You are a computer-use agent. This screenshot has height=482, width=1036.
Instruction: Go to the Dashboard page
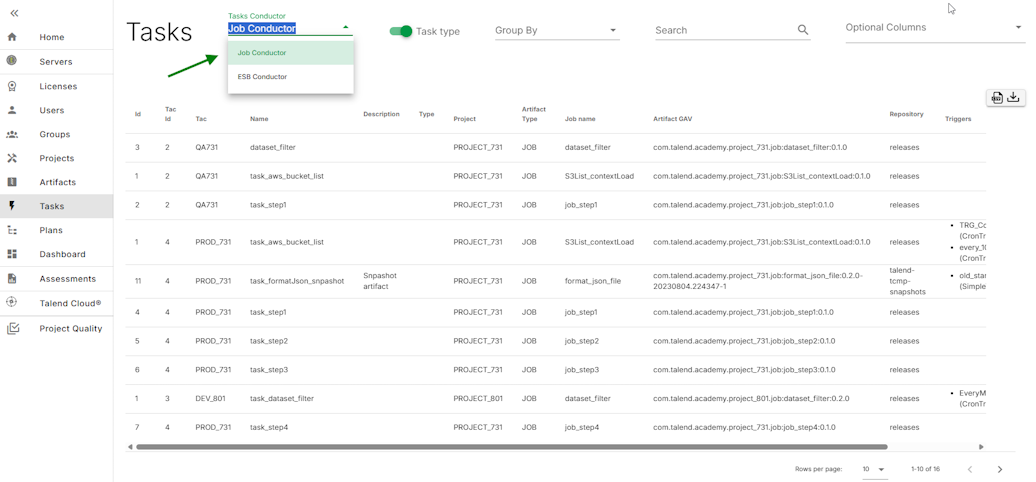(x=62, y=254)
